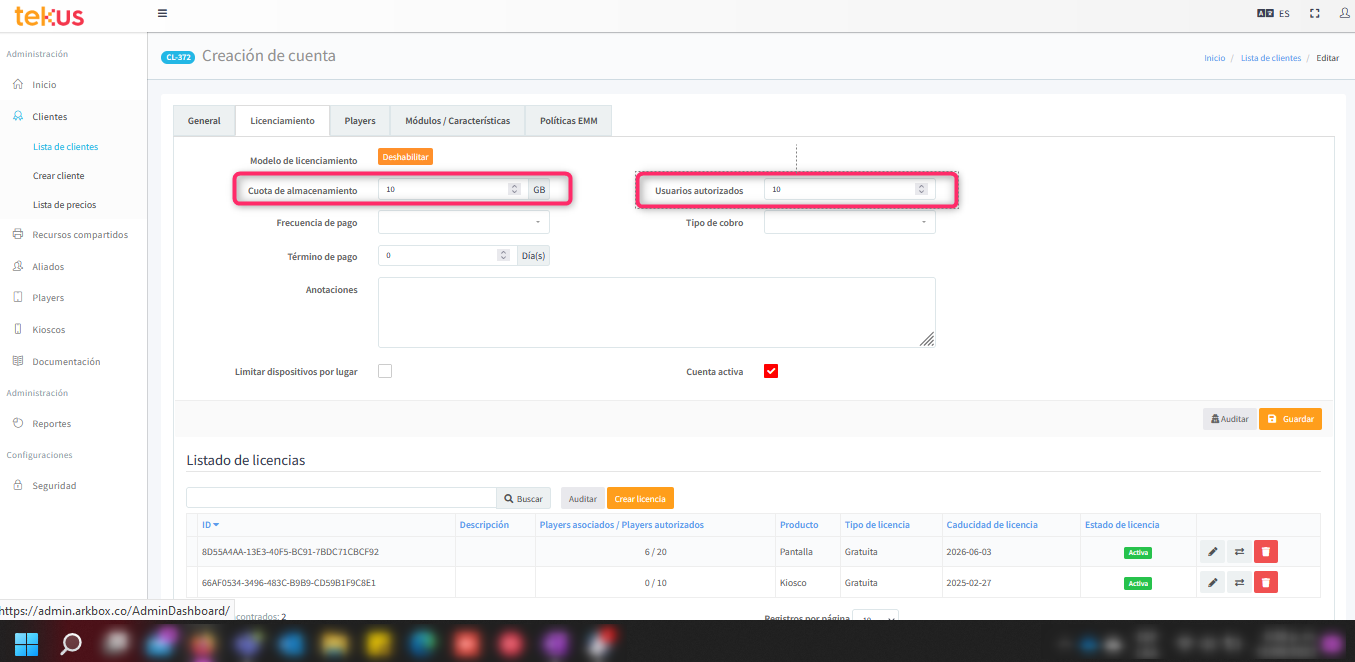Click the Windows taskbar search icon
This screenshot has height=662, width=1355.
coord(71,642)
